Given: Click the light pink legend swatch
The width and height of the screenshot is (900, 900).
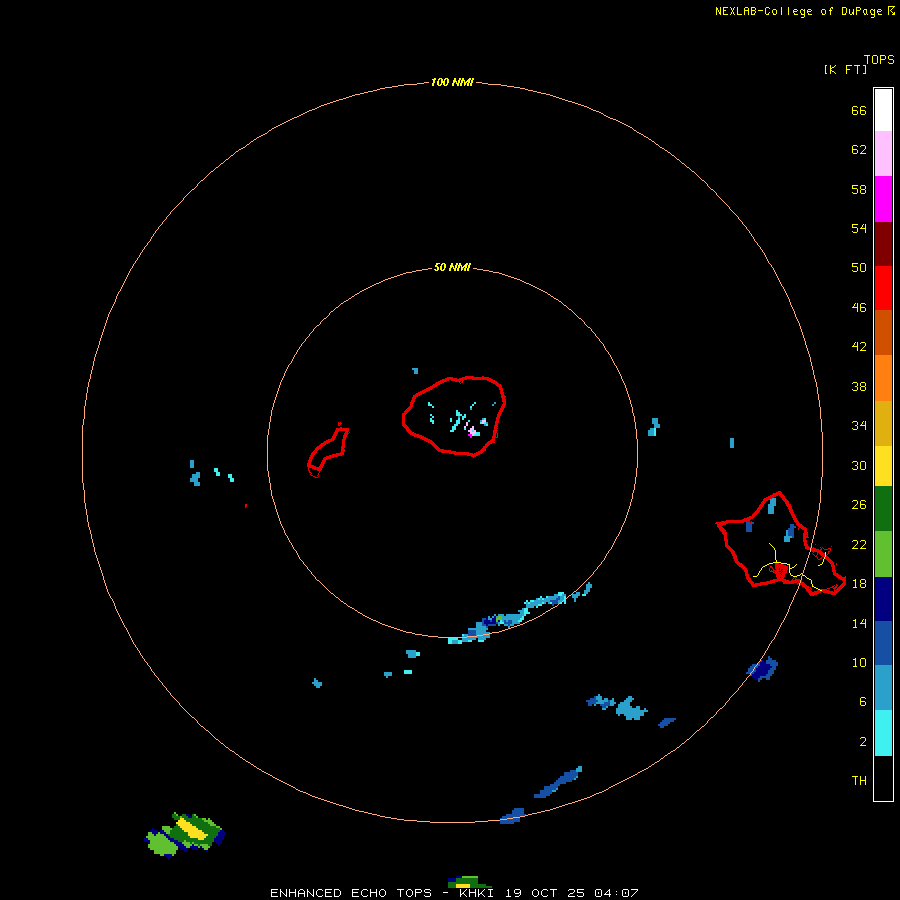Looking at the screenshot, I should click(x=883, y=154).
